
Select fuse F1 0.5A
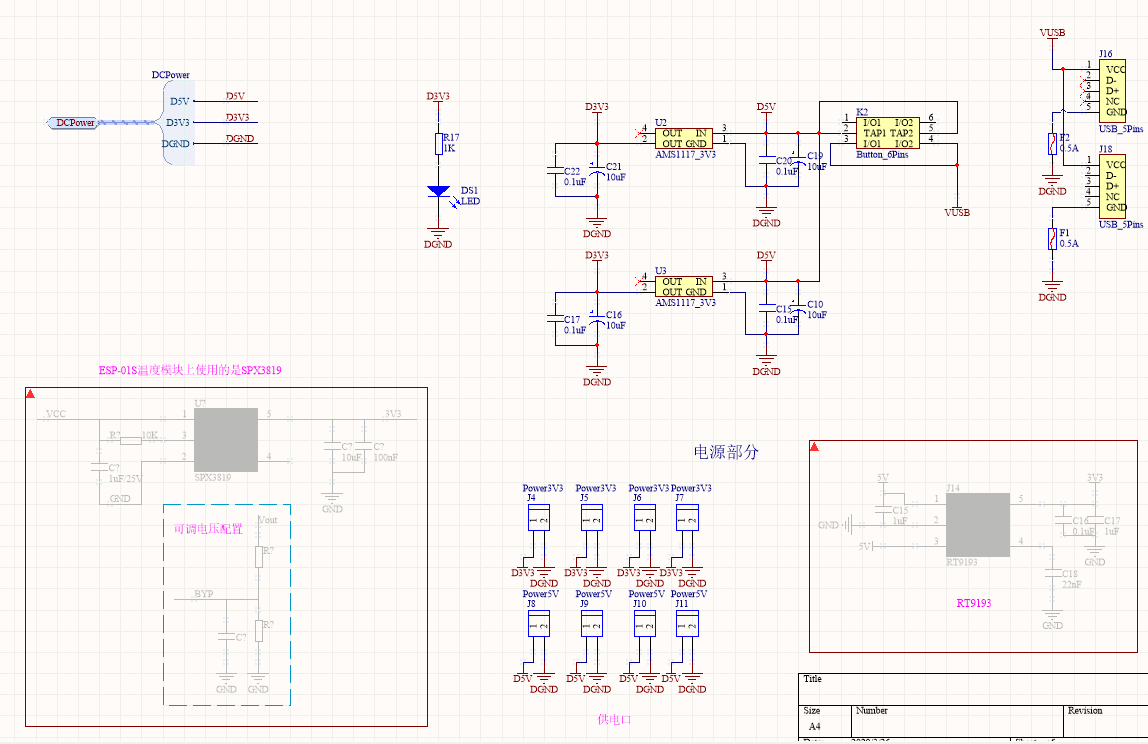(x=1052, y=239)
